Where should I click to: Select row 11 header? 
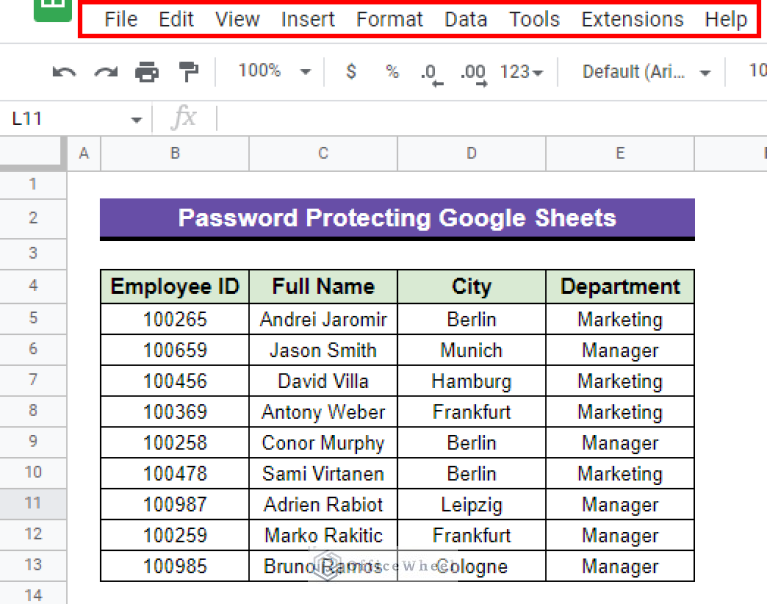pyautogui.click(x=33, y=503)
